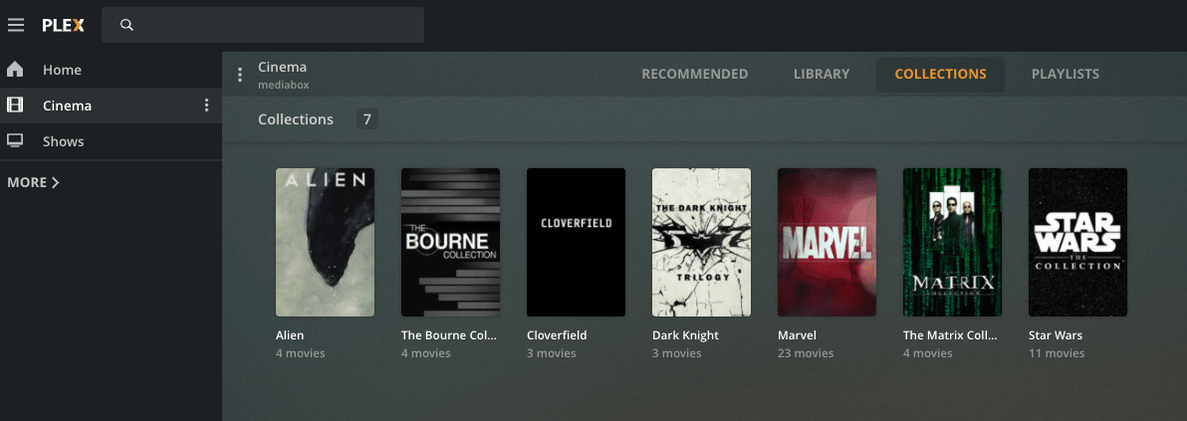Select the Collections tab
1187x421 pixels.
pos(940,74)
